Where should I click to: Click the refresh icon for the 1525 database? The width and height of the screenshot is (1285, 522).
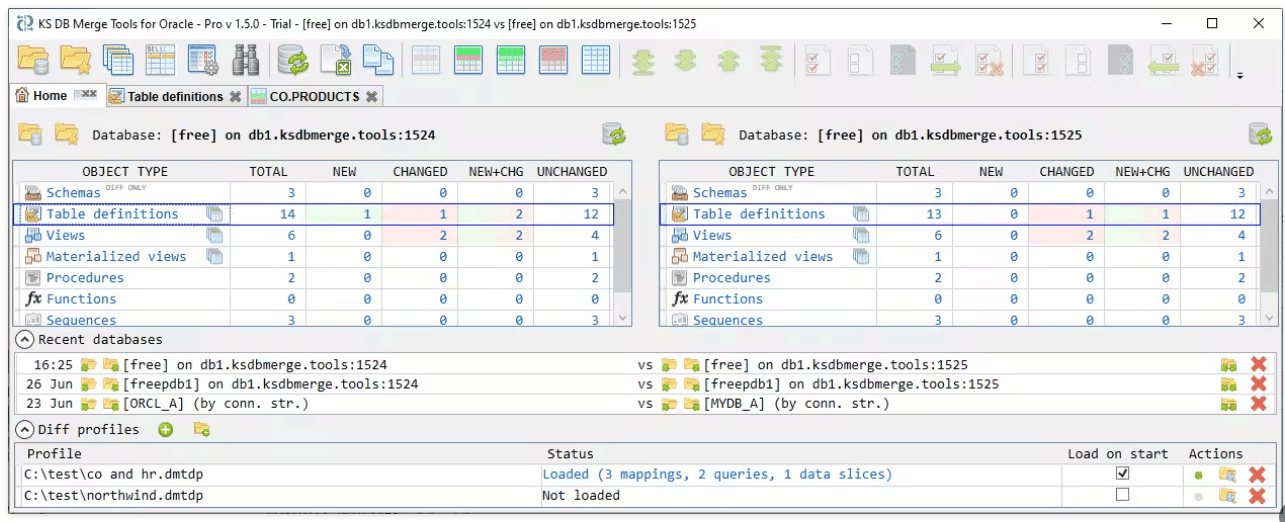[1260, 134]
